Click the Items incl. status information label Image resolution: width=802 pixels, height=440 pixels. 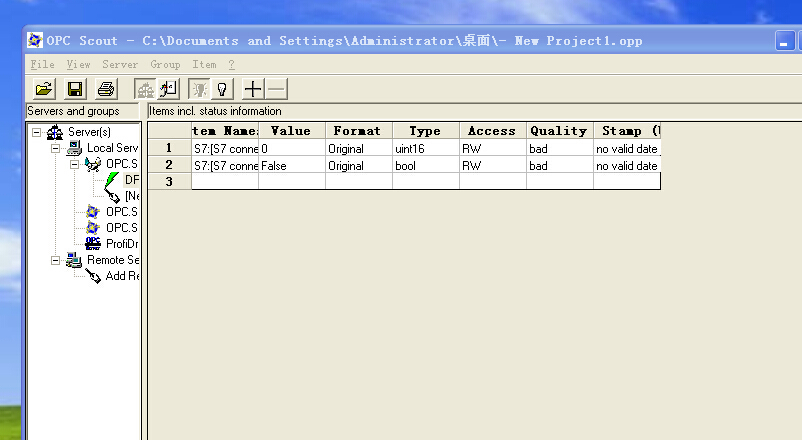(215, 111)
